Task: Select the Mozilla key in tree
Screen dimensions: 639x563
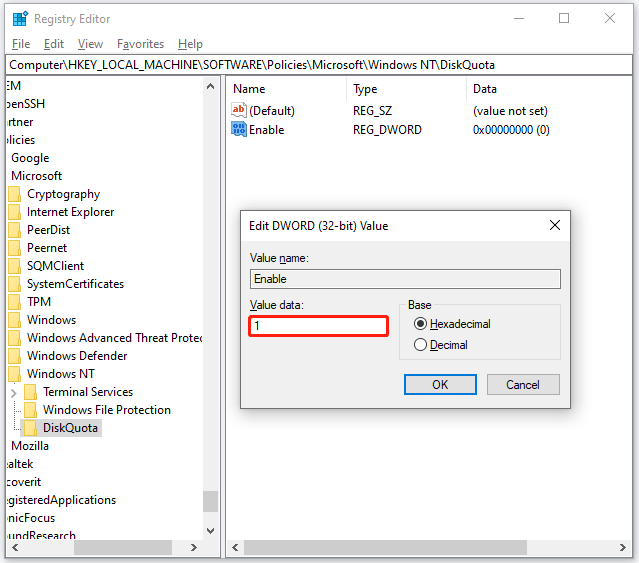Action: click(30, 446)
